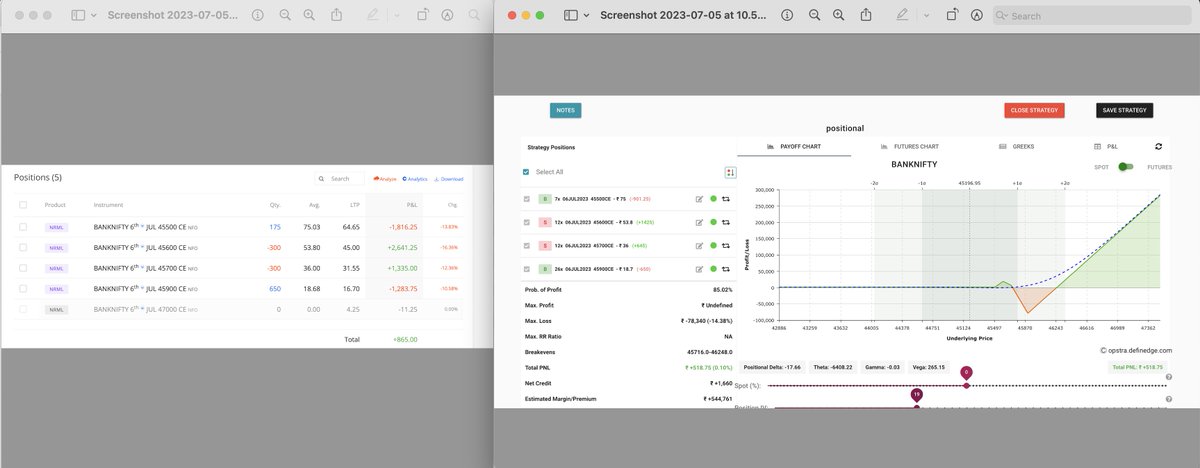
Task: Focus the Preview toolbar Search field
Action: tap(1094, 16)
